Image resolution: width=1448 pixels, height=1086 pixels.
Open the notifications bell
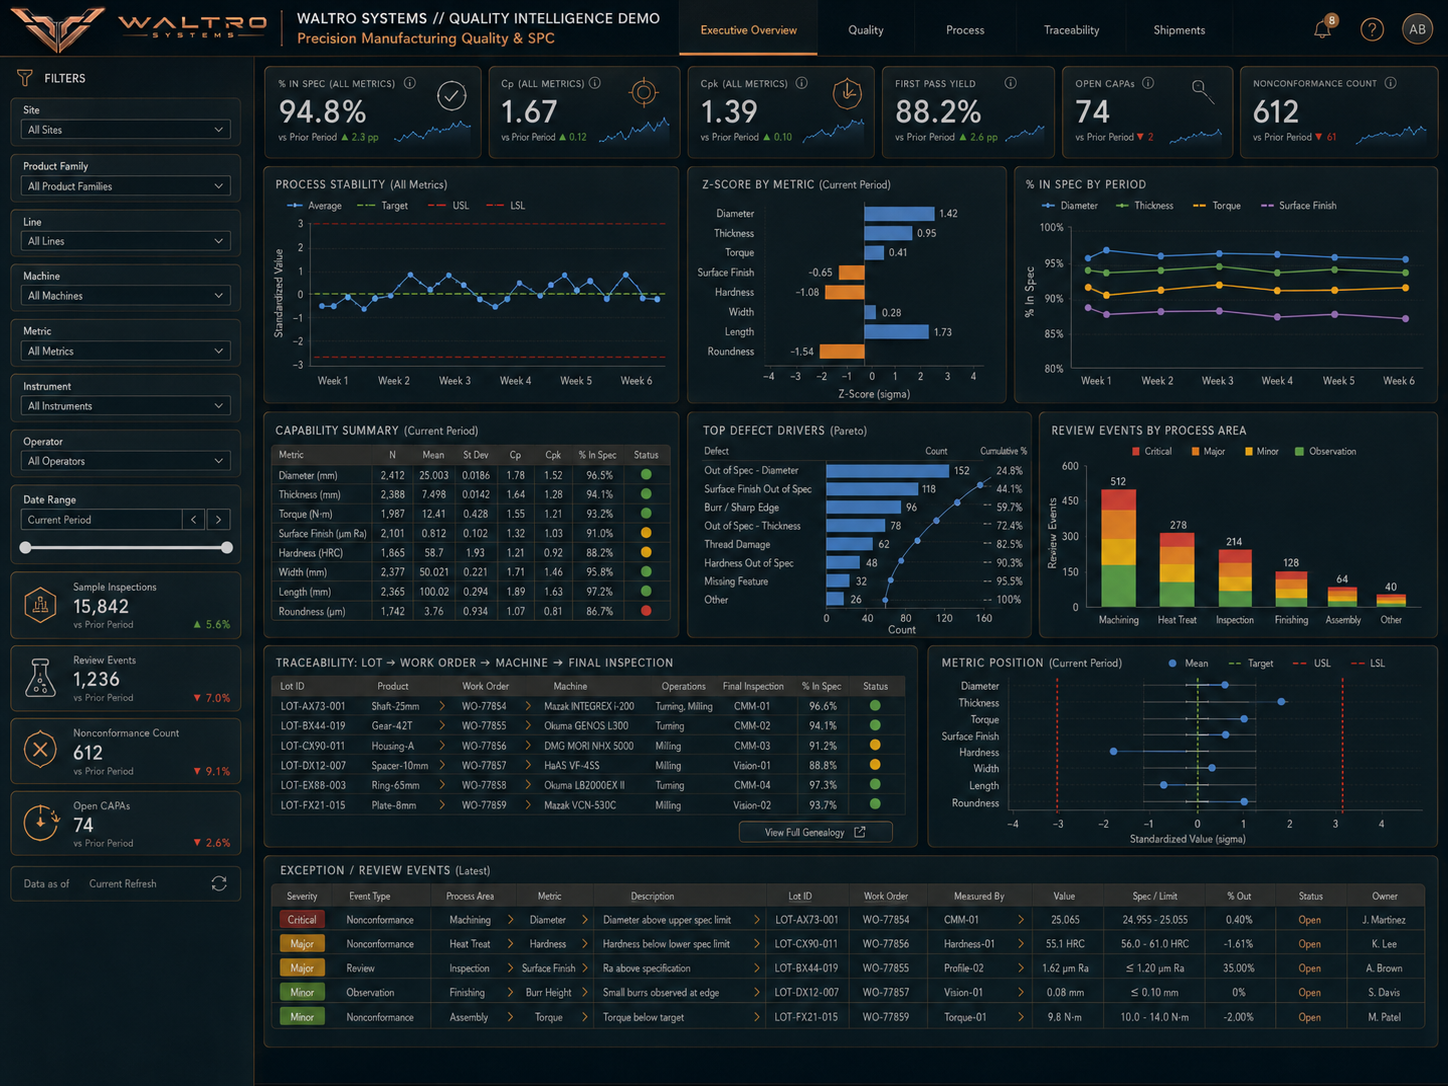tap(1323, 28)
